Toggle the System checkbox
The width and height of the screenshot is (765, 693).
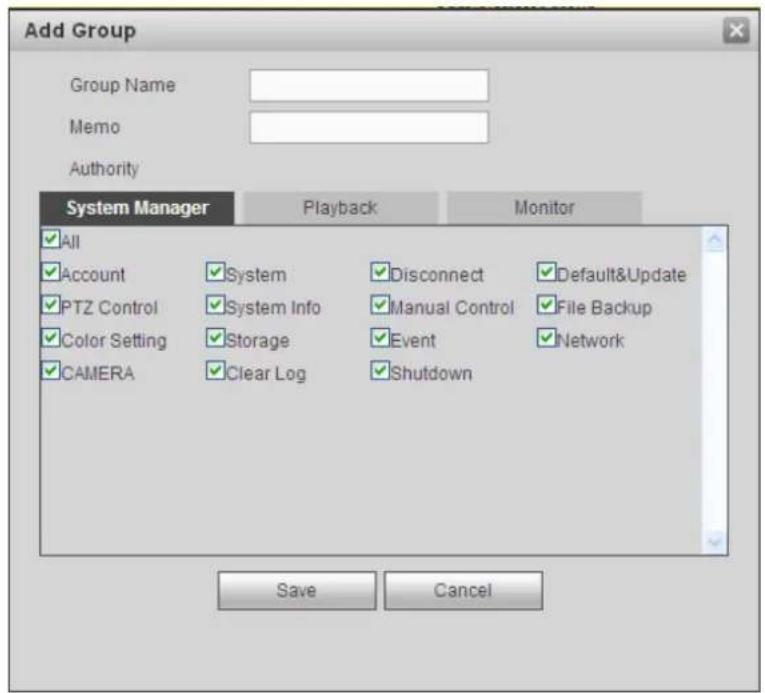click(x=215, y=272)
